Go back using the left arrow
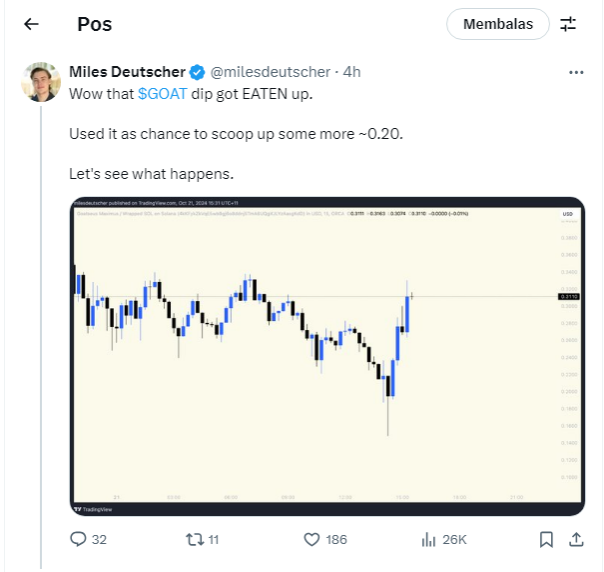This screenshot has width=604, height=572. pyautogui.click(x=31, y=24)
